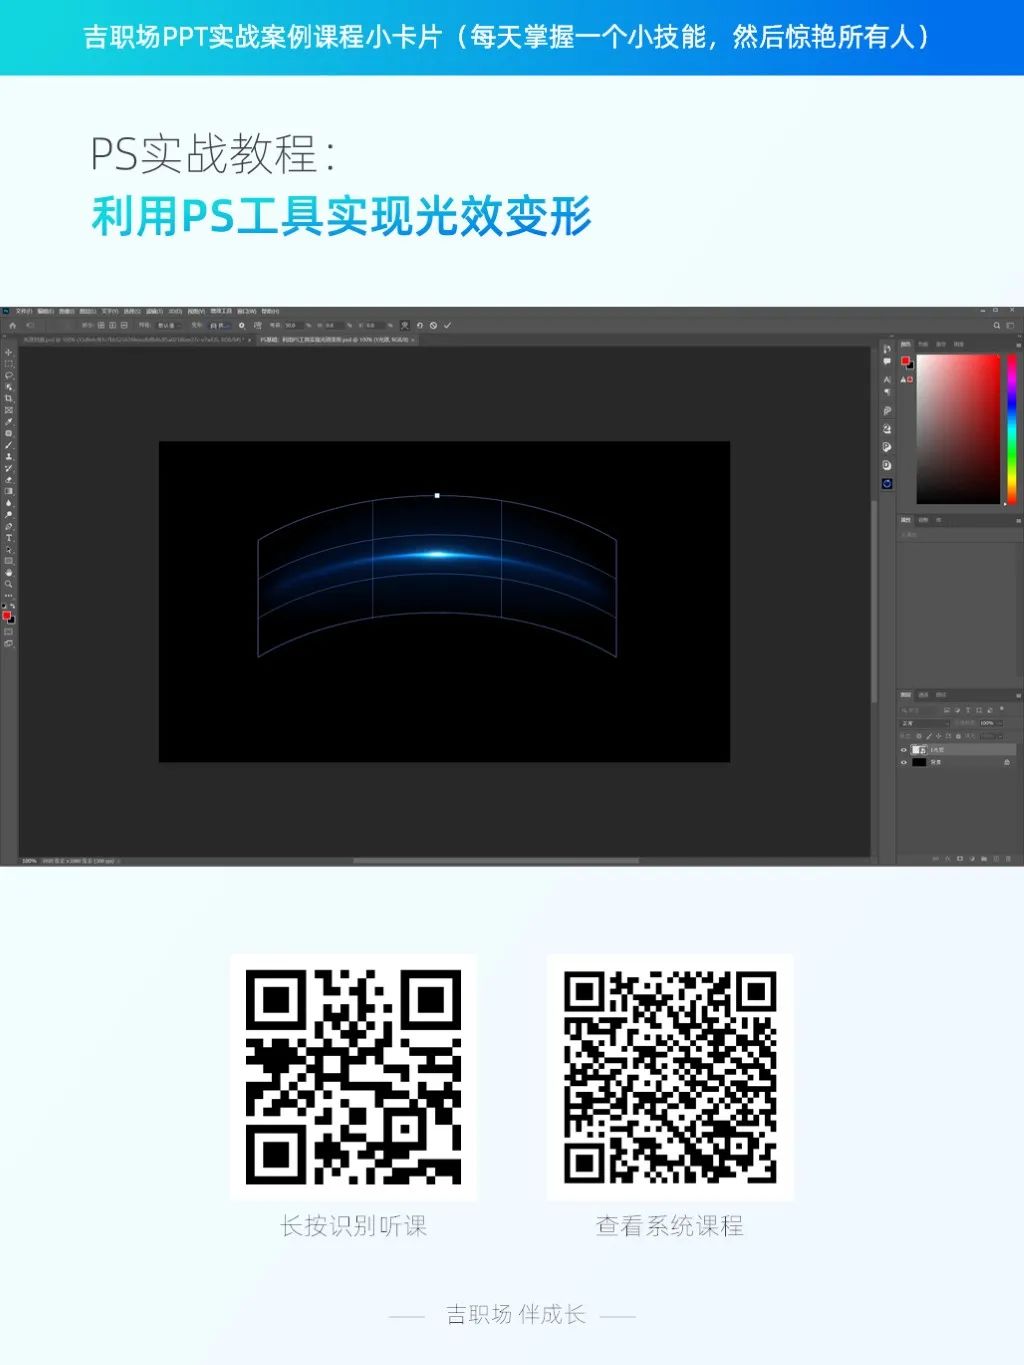
Task: Open the search magnifier at top right
Action: 996,325
